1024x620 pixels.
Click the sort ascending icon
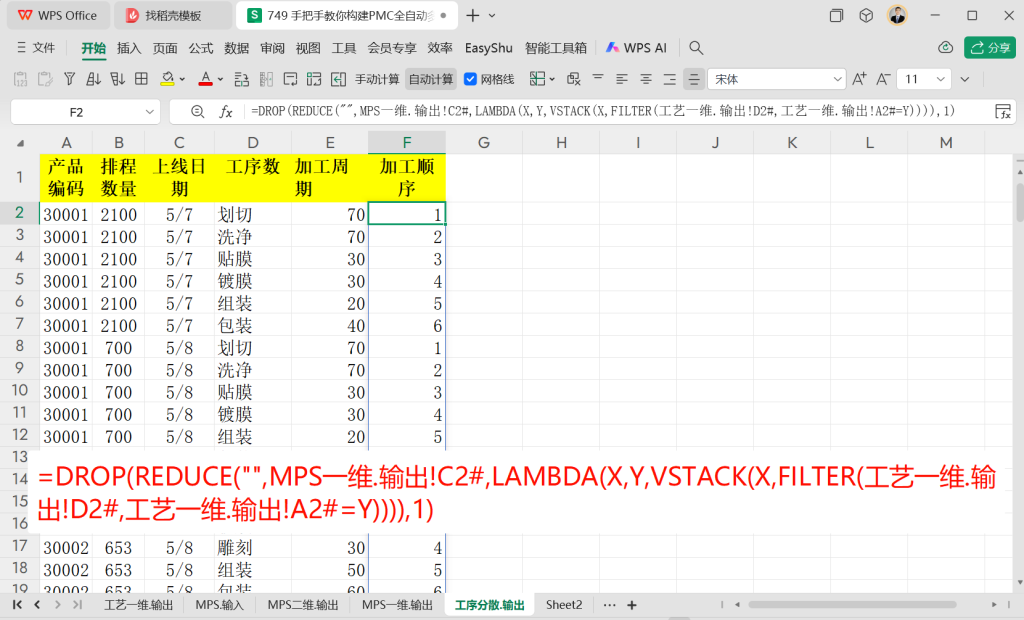(93, 79)
